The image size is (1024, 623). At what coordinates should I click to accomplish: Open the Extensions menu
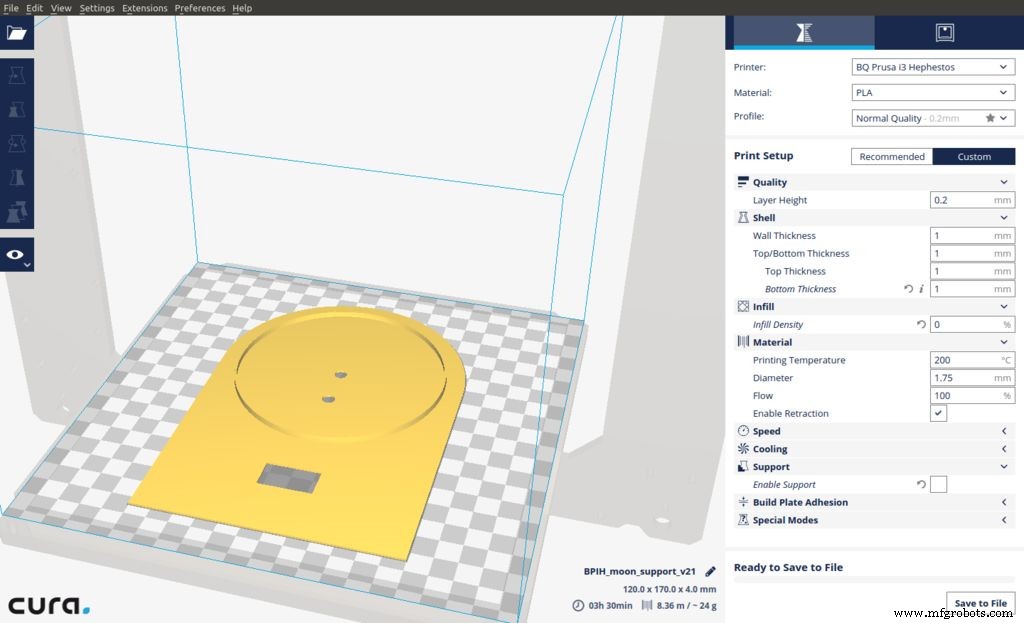click(144, 7)
